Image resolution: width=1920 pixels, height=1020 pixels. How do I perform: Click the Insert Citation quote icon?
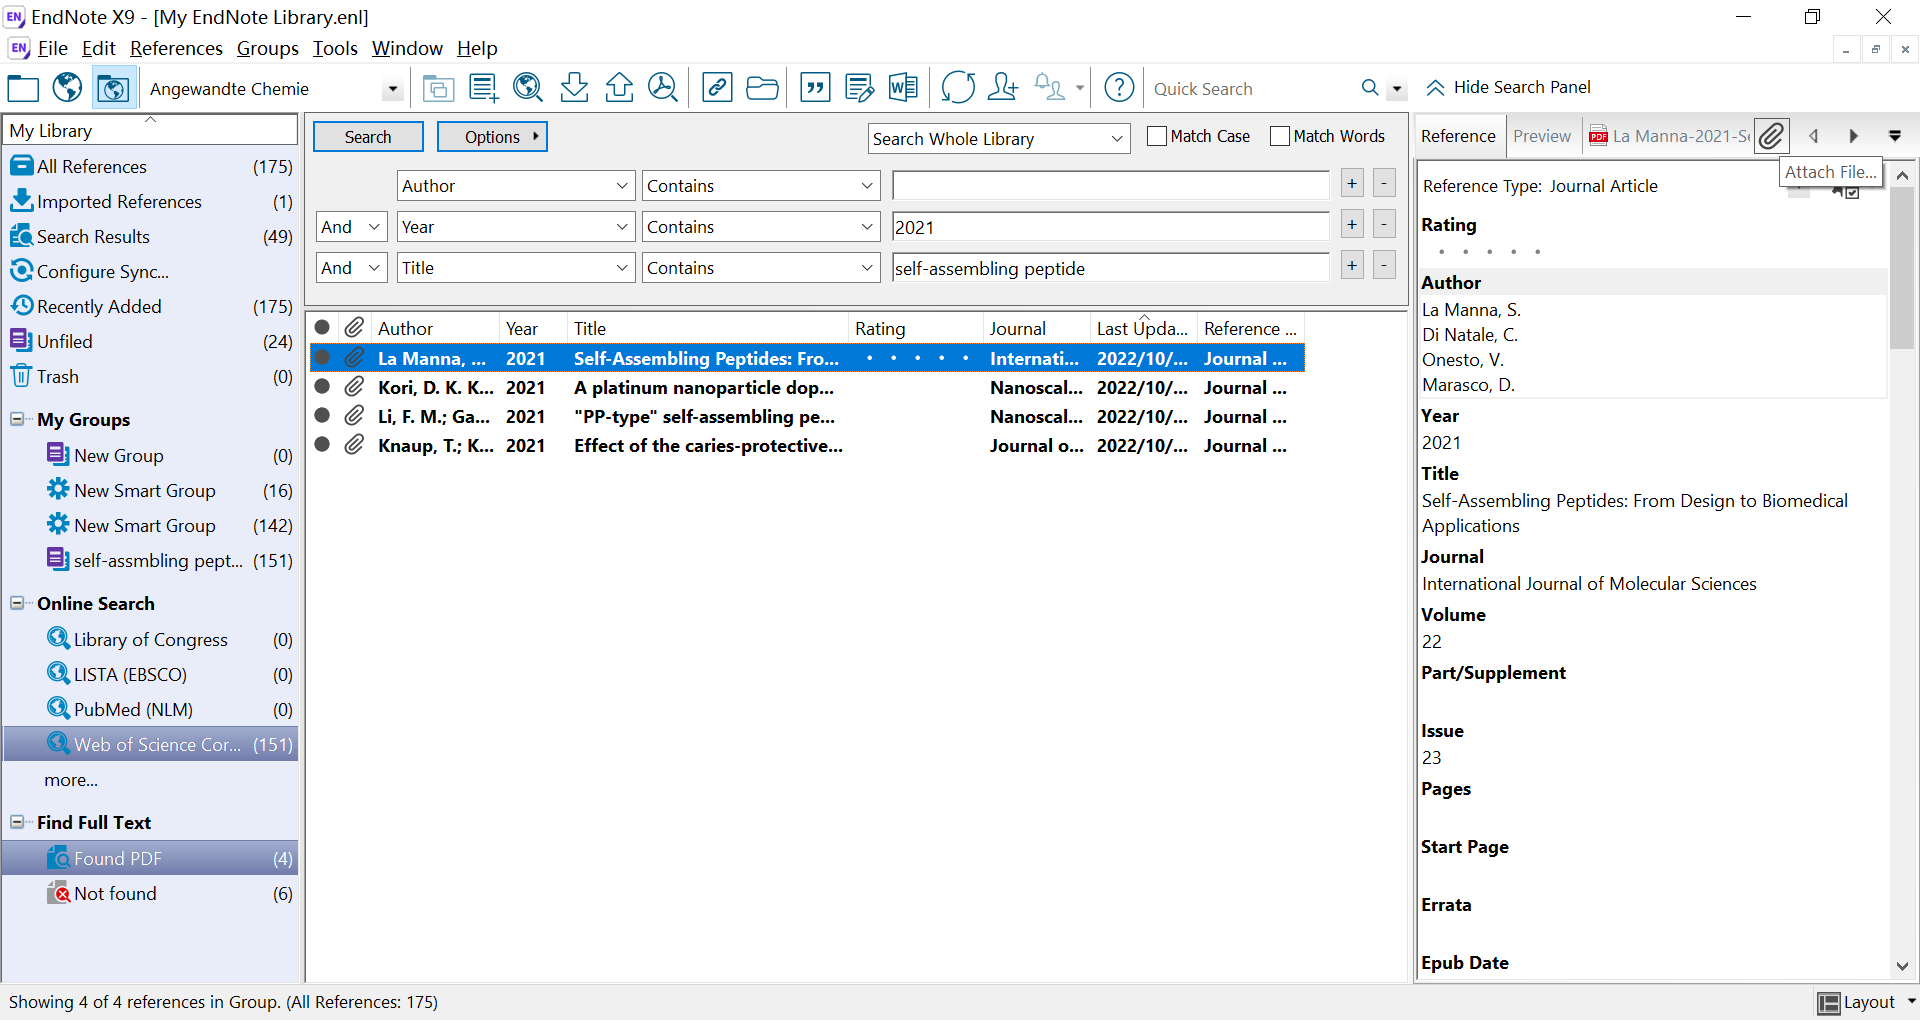[x=816, y=88]
